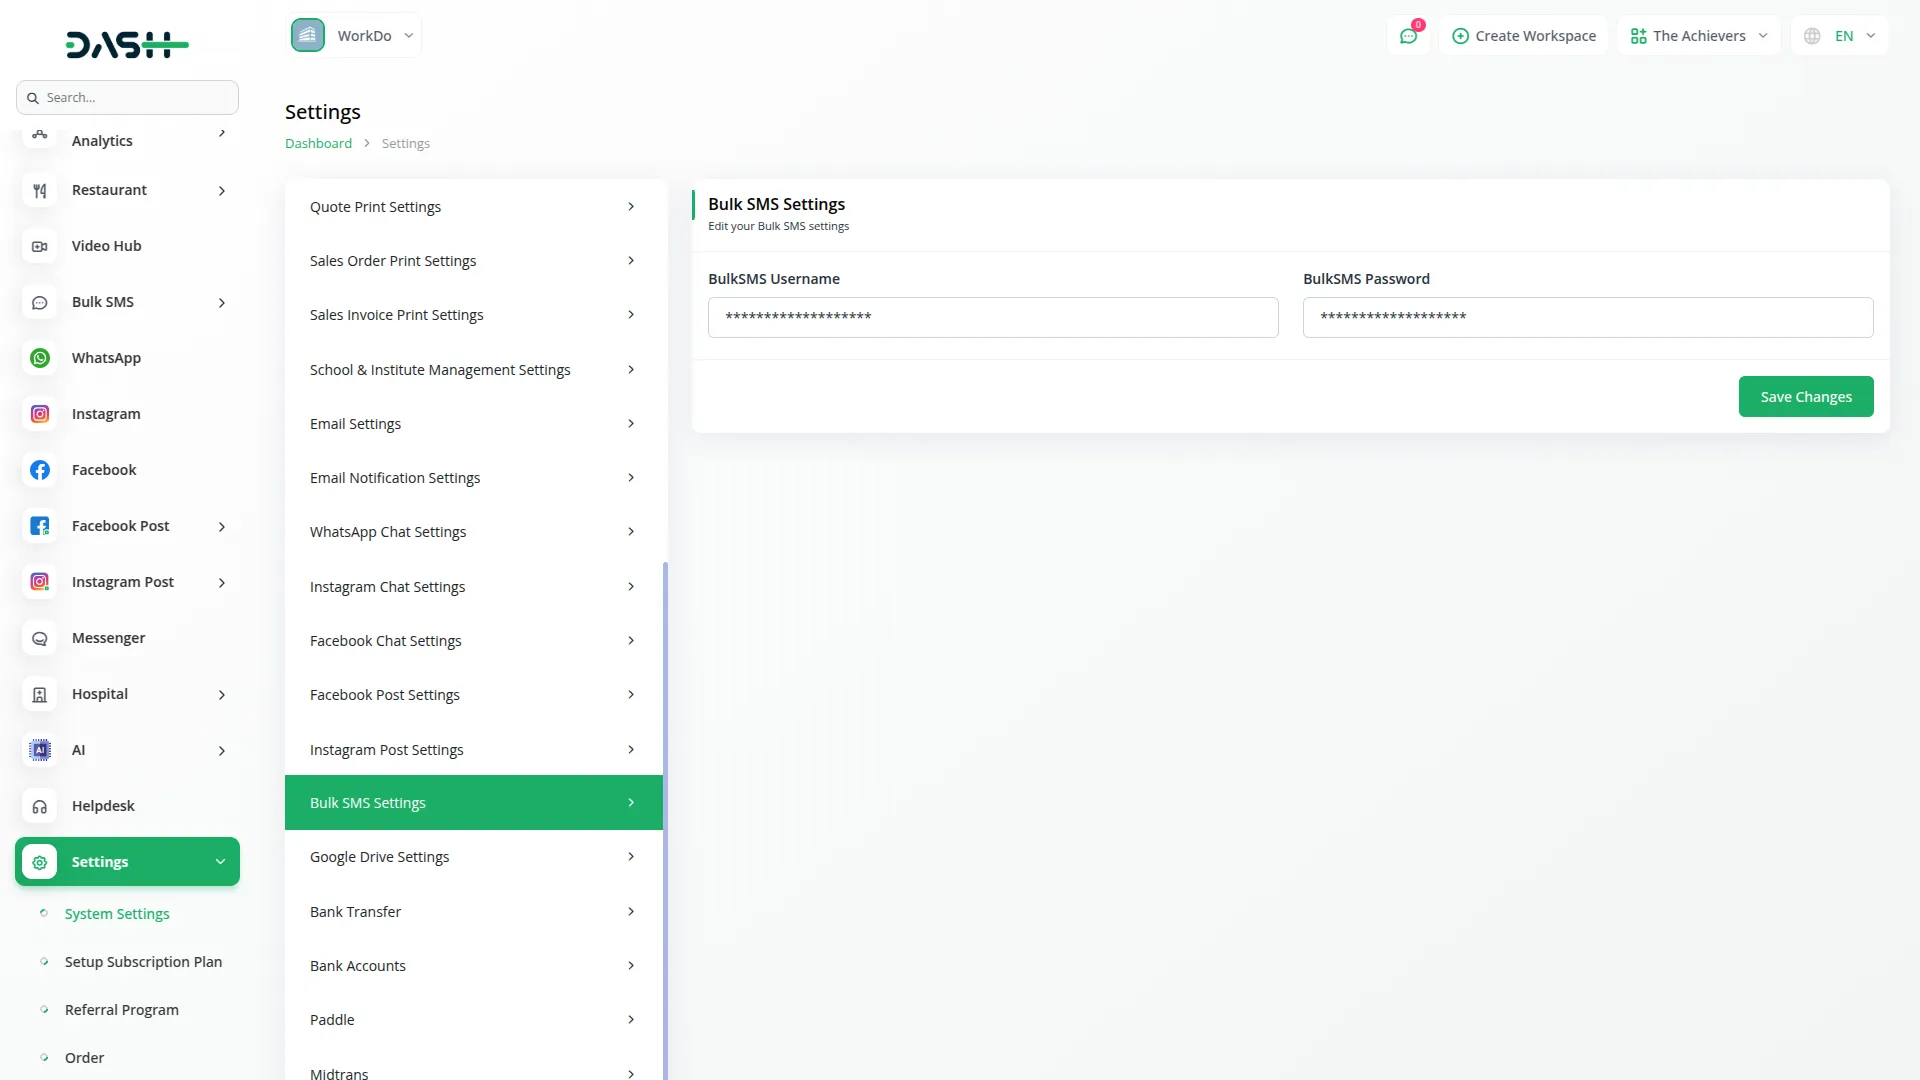Click the Instagram sidebar icon
Image resolution: width=1920 pixels, height=1080 pixels.
(40, 414)
